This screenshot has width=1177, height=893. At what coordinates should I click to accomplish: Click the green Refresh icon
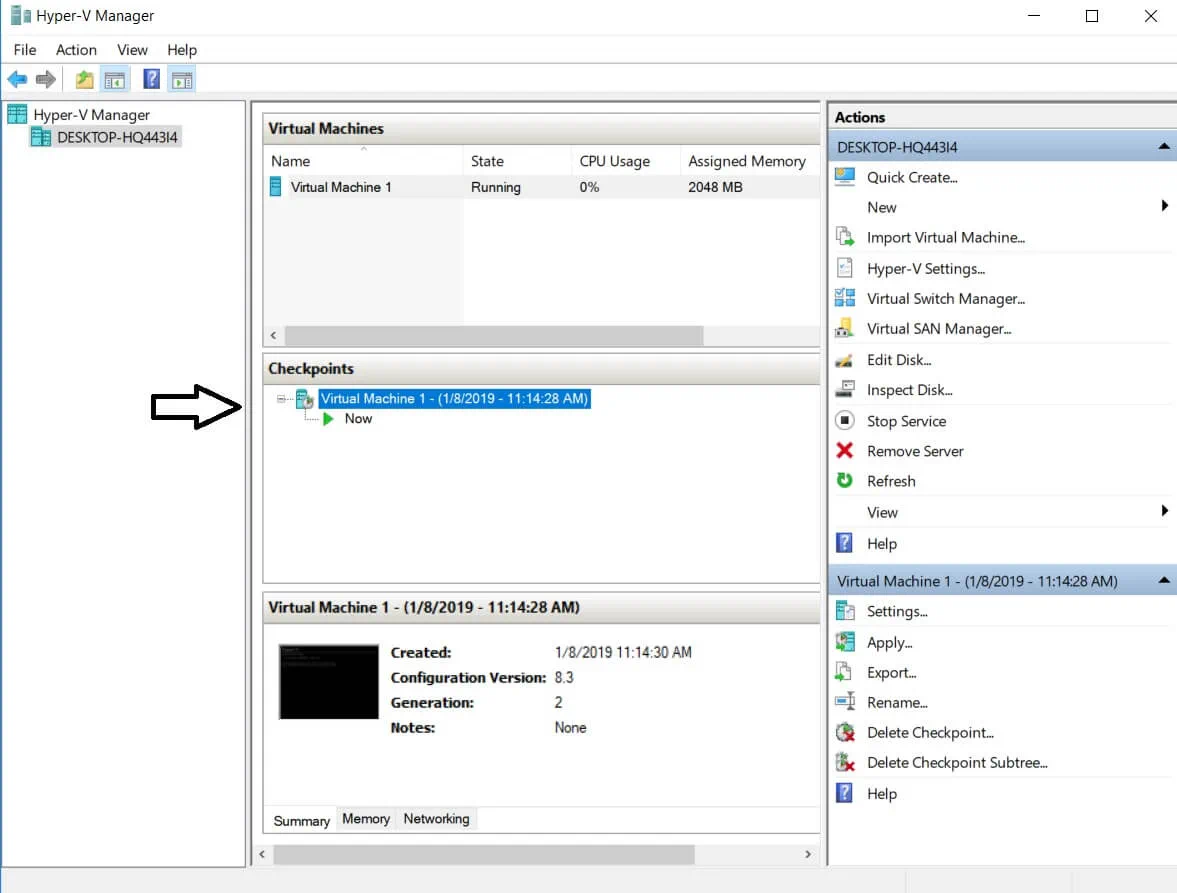(845, 481)
